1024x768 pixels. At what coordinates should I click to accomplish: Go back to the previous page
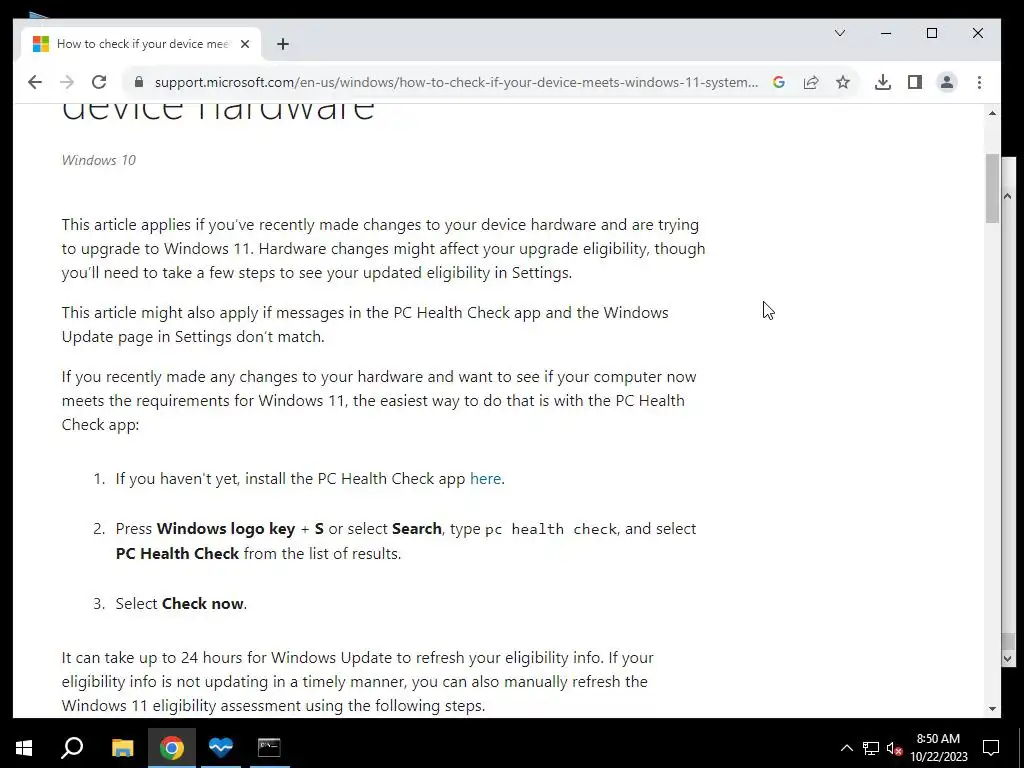click(35, 82)
